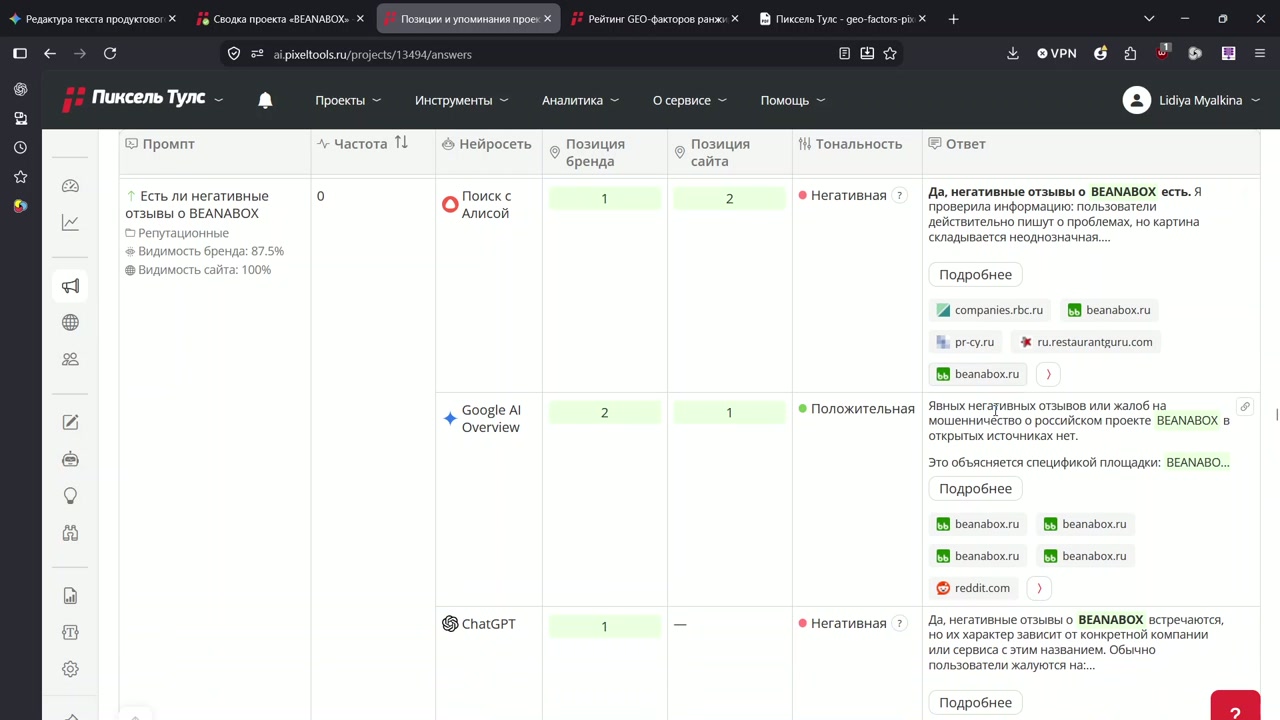
Task: Expand the Помощь menu
Action: click(x=793, y=100)
